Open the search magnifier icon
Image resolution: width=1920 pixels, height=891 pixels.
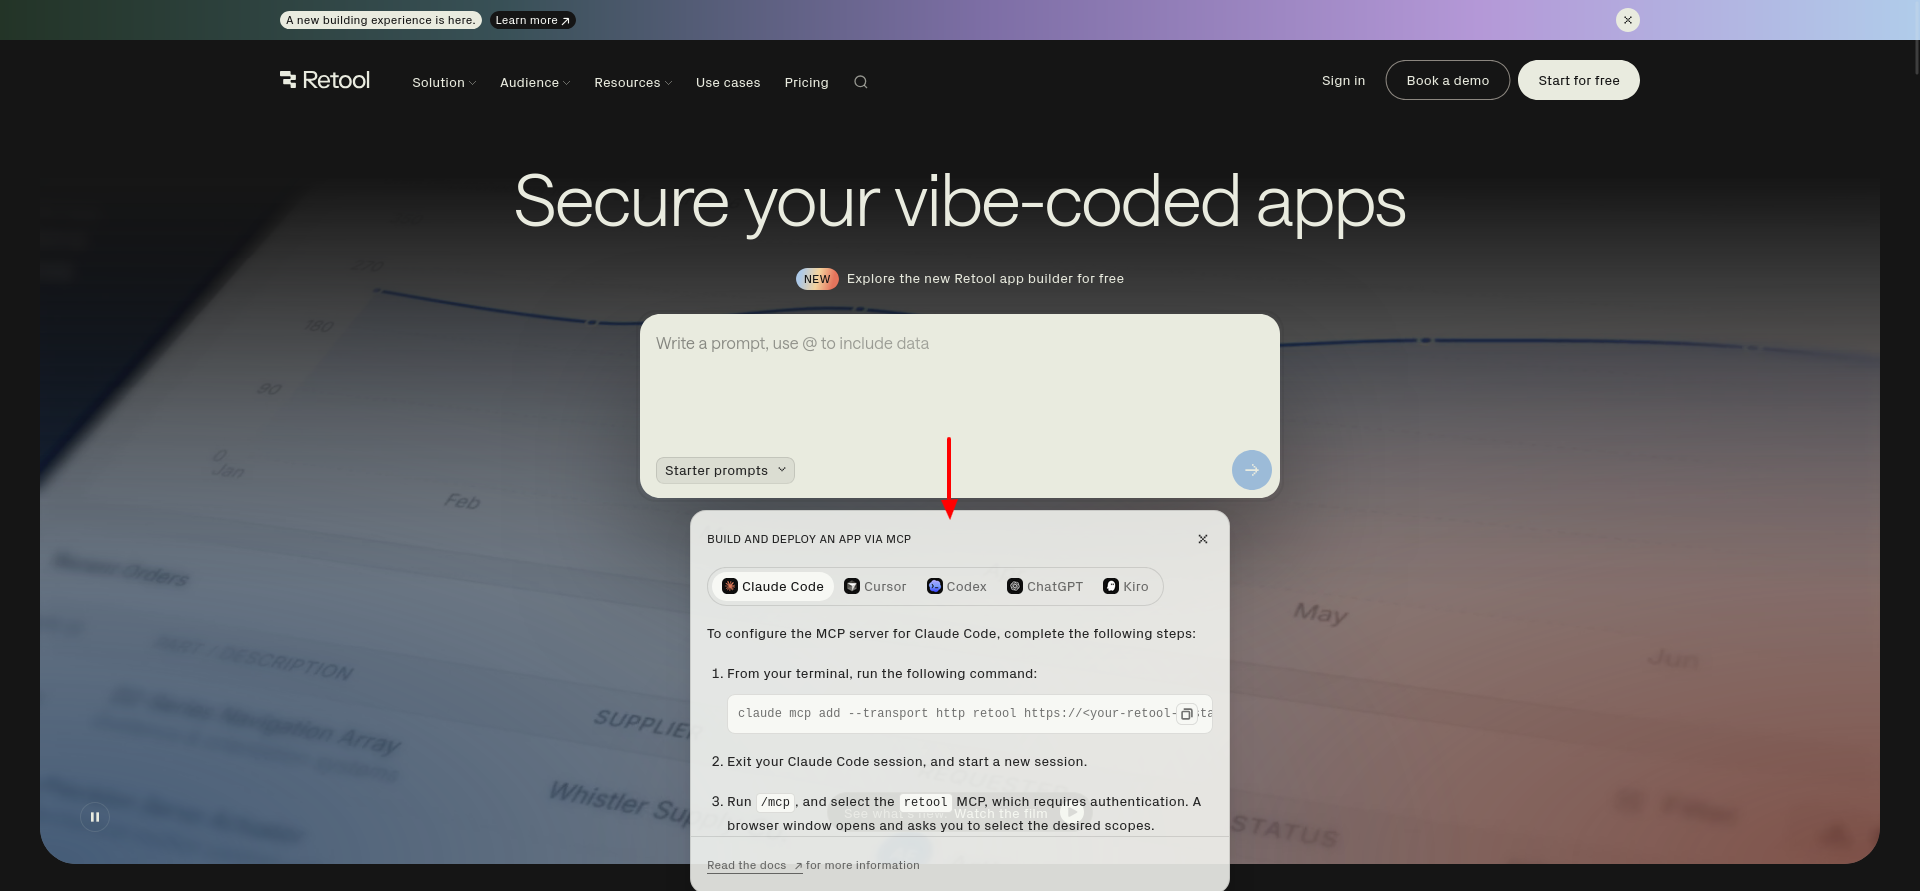click(861, 82)
